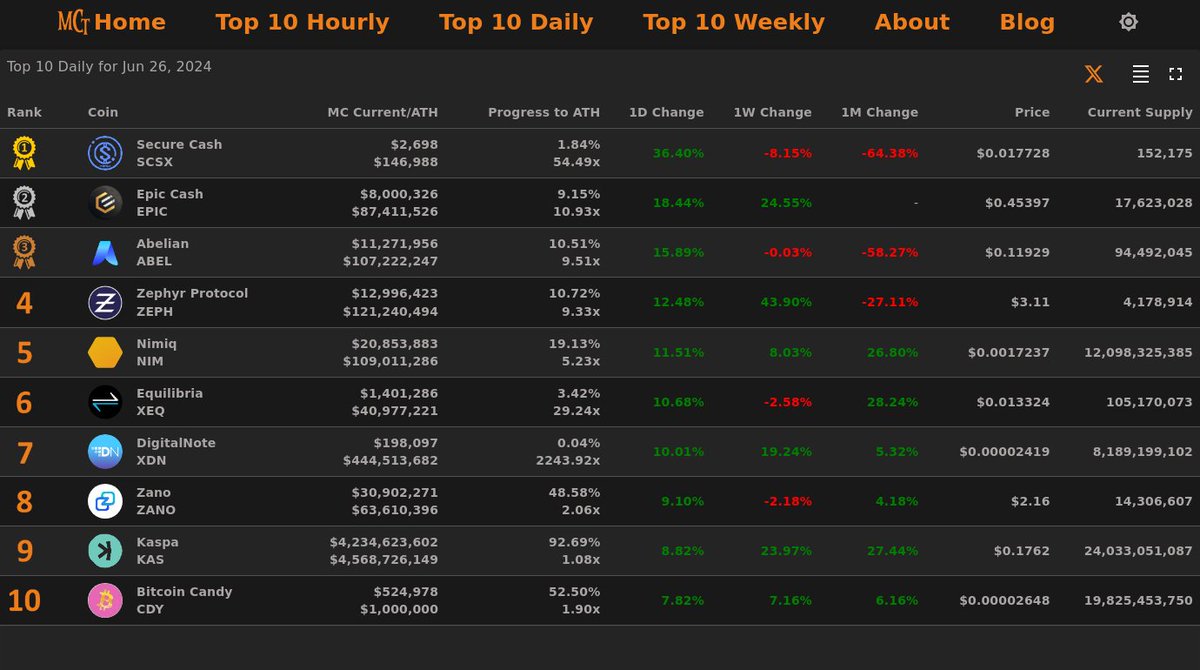This screenshot has width=1200, height=670.
Task: Sort by the Price column header
Action: pyautogui.click(x=1032, y=113)
